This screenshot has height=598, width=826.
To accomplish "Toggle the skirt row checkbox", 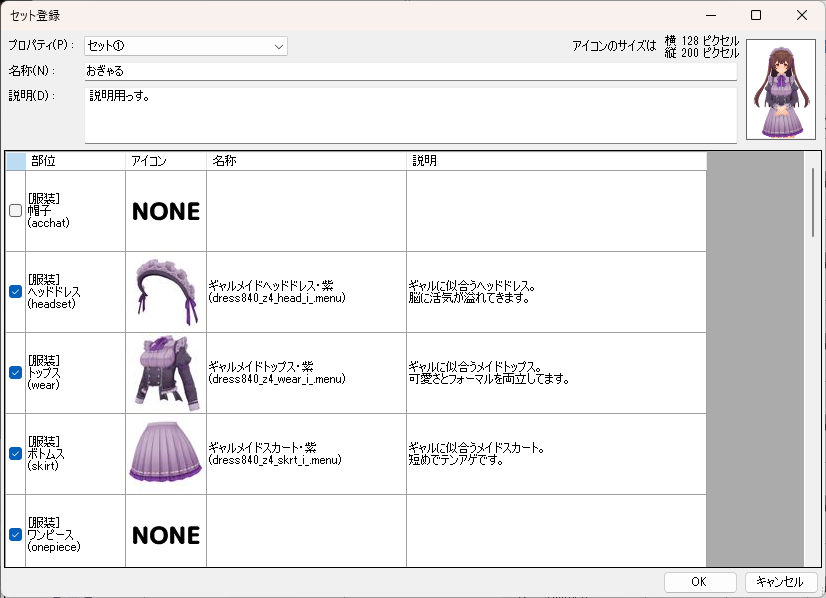I will pyautogui.click(x=15, y=454).
